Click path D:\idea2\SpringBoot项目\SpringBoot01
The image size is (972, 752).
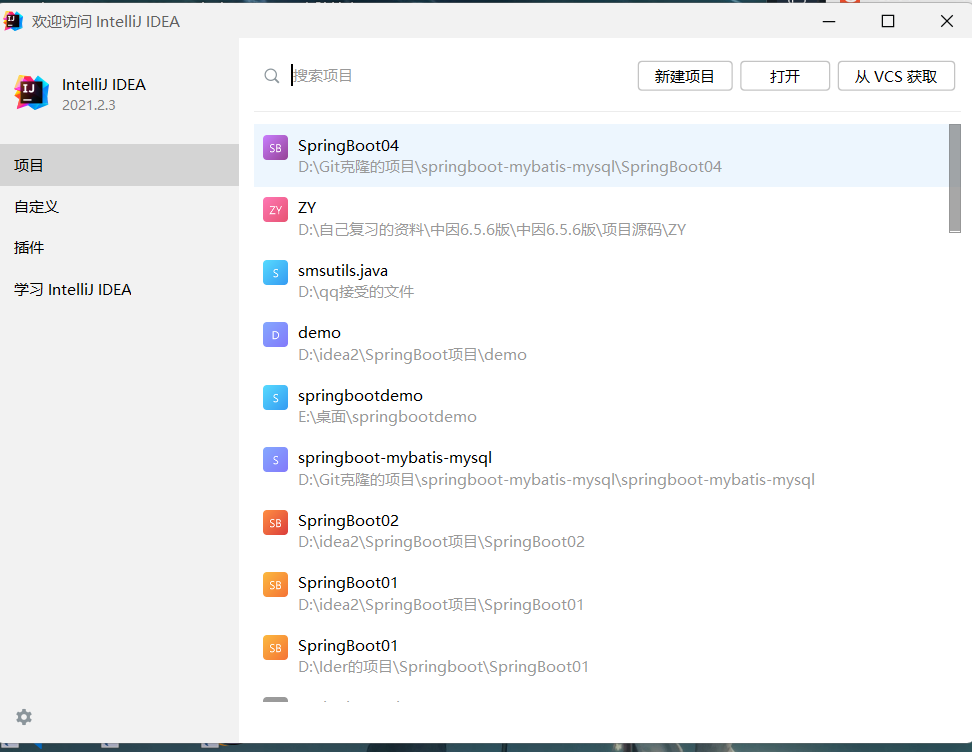(441, 604)
